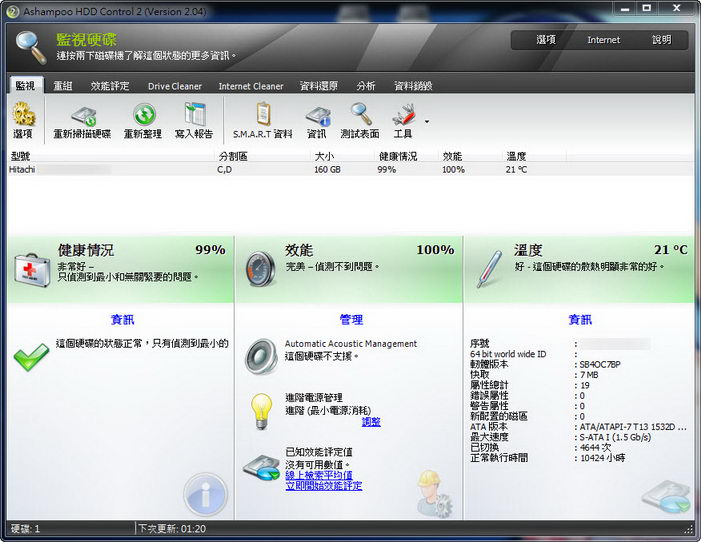
Task: Sort drives by 健康情況 column header
Action: (398, 156)
